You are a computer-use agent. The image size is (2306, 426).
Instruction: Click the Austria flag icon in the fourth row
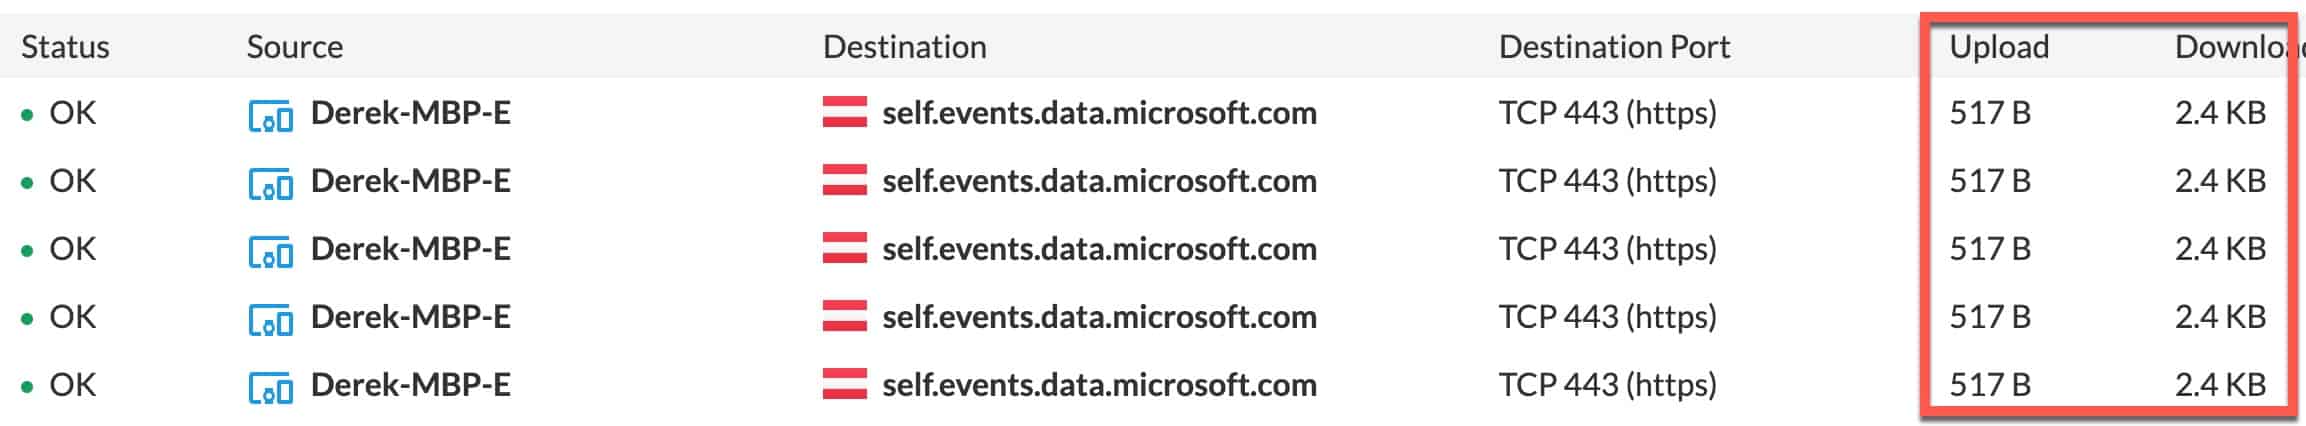point(845,316)
